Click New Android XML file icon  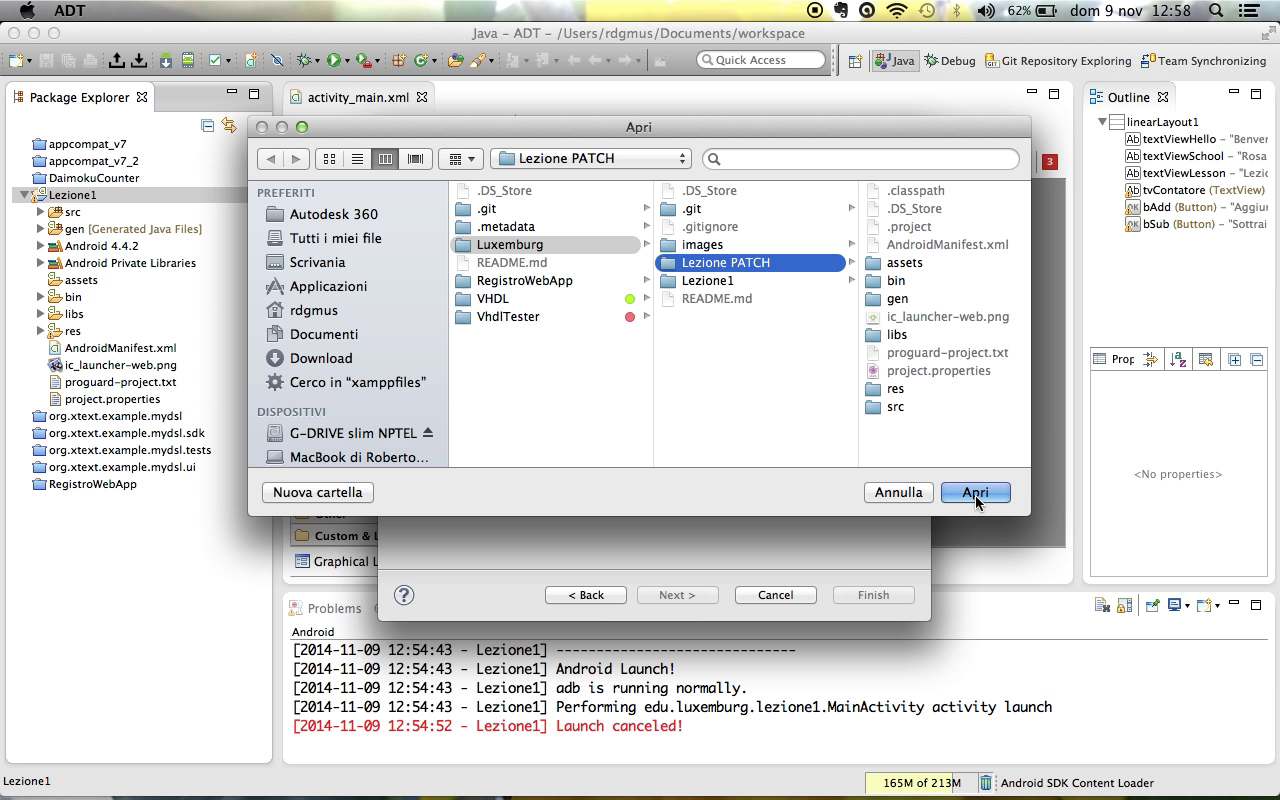coord(251,60)
